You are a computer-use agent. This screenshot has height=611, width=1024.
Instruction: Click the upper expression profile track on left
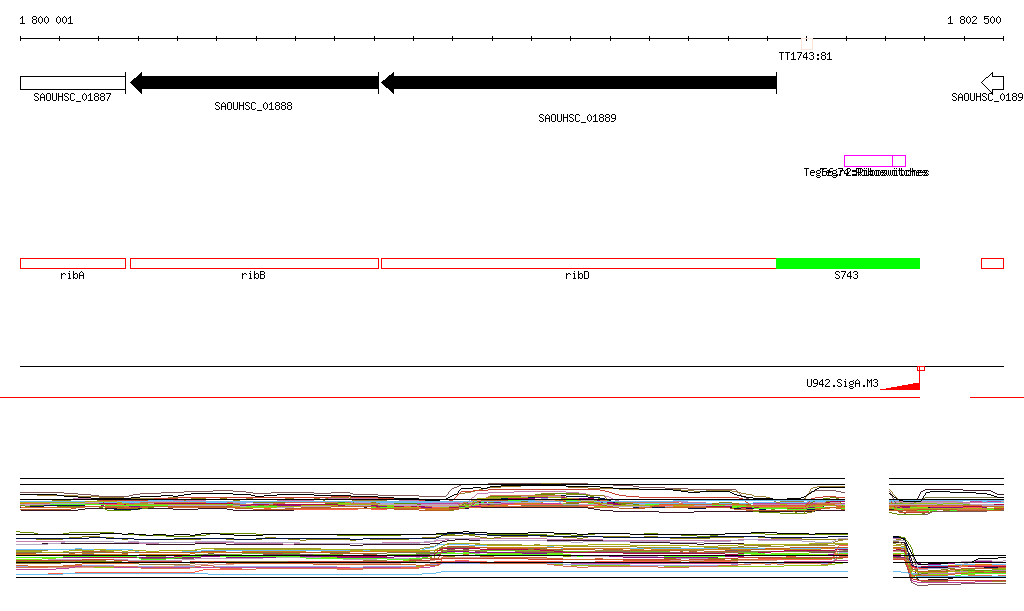click(432, 496)
